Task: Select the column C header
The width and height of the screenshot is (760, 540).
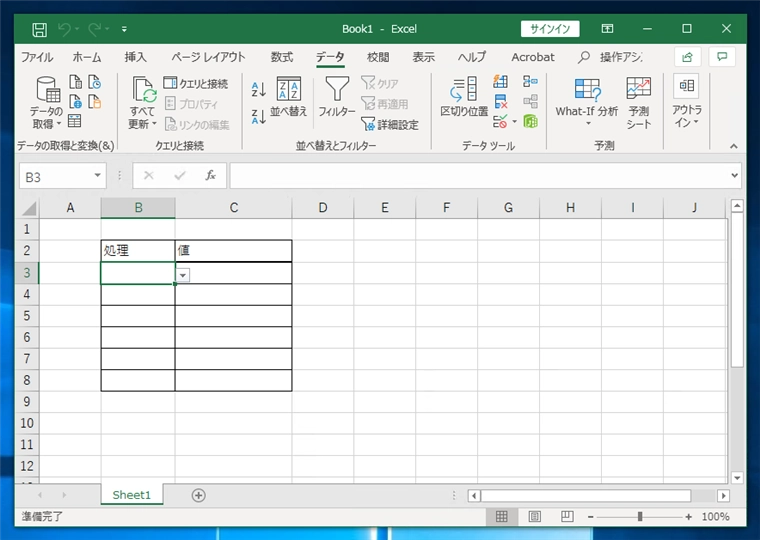Action: tap(234, 208)
